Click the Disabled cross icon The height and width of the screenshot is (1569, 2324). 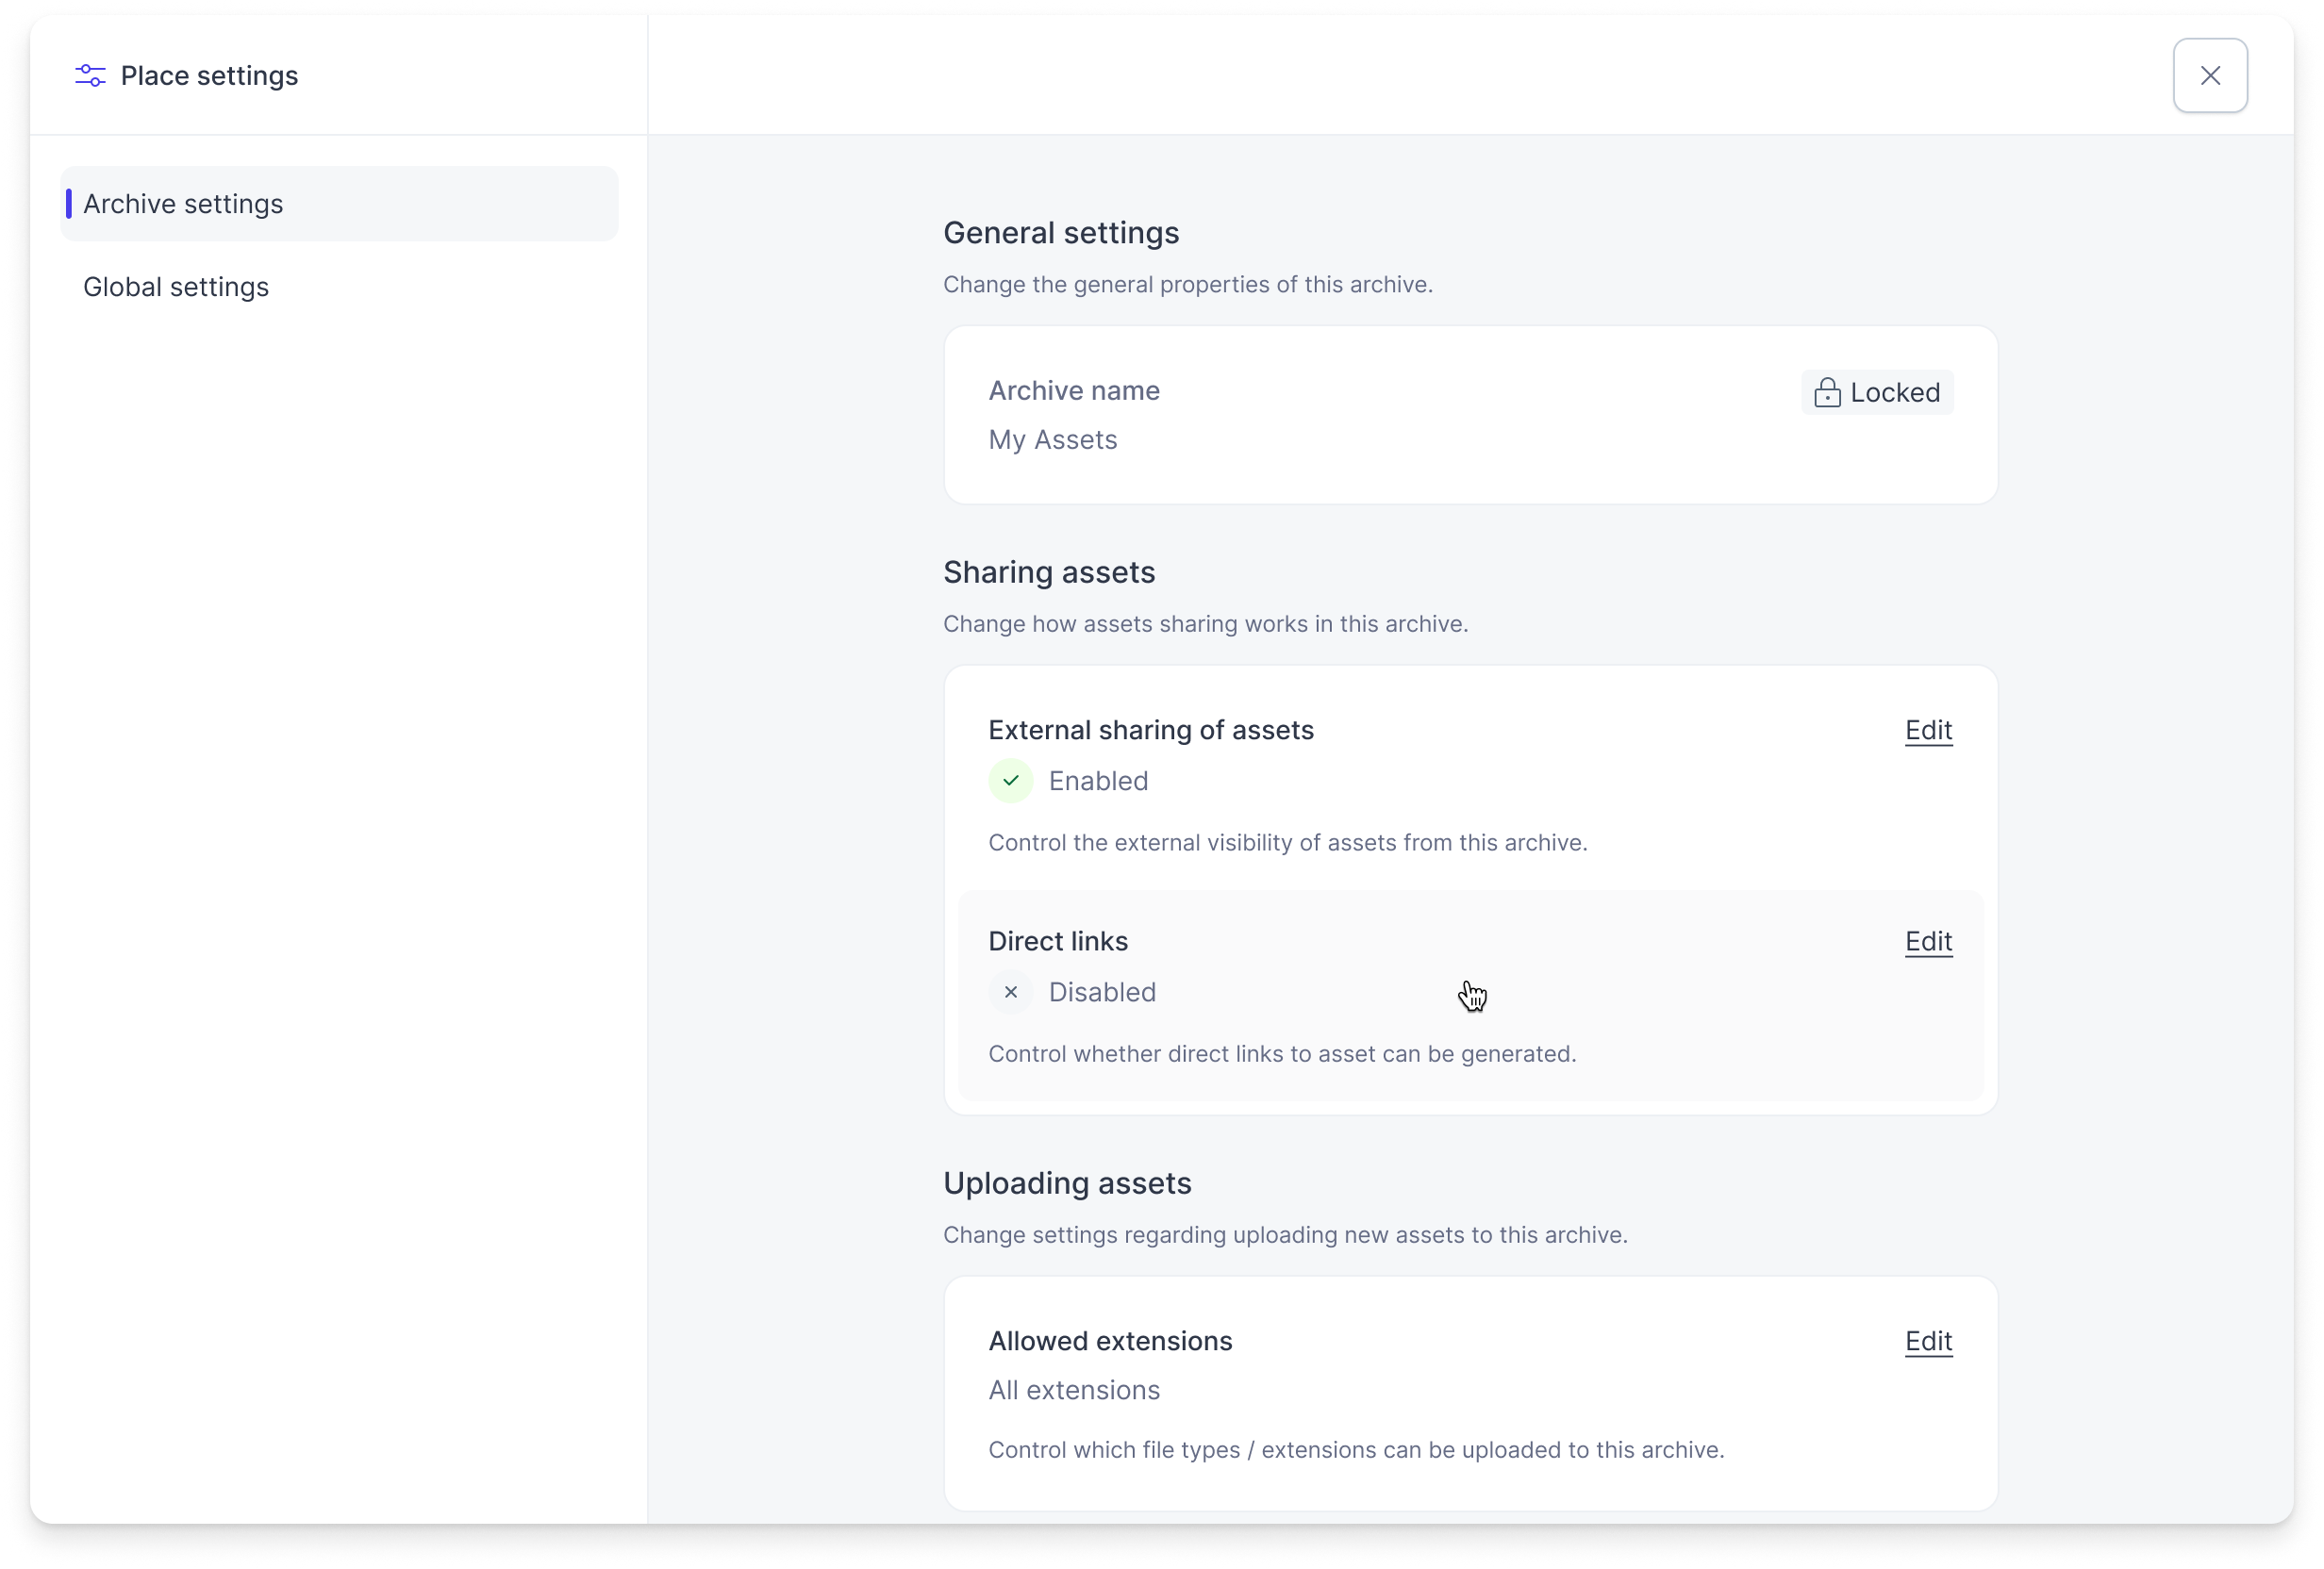coord(1011,991)
